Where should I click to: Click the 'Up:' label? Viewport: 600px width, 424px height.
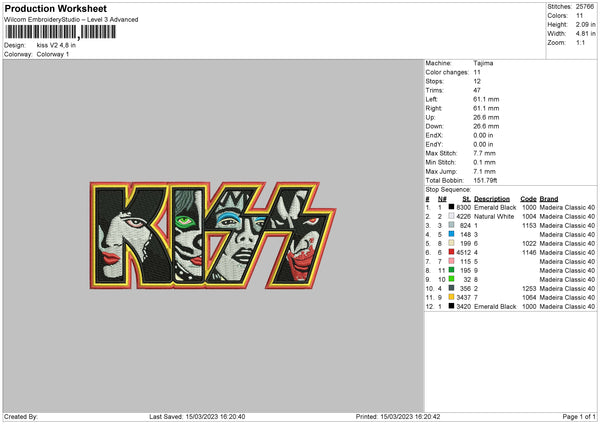430,117
